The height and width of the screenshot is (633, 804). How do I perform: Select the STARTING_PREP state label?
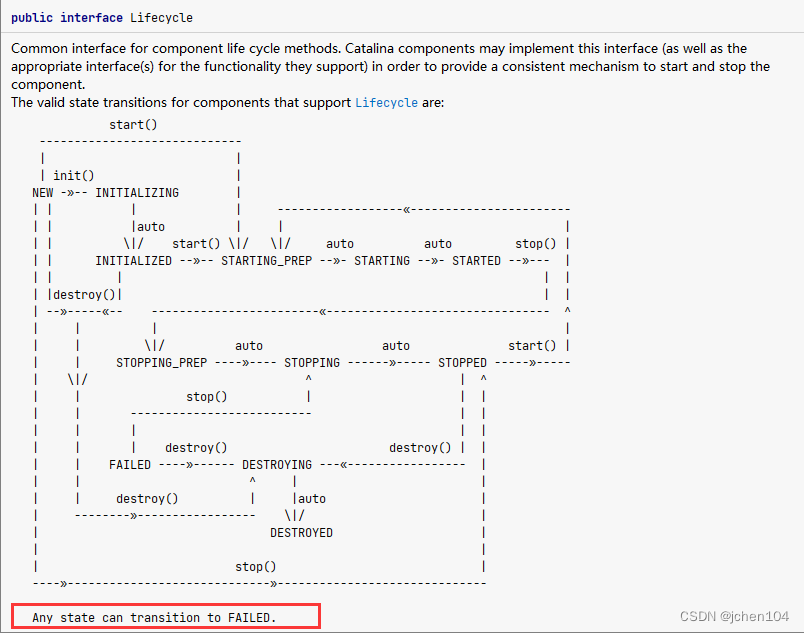[266, 261]
